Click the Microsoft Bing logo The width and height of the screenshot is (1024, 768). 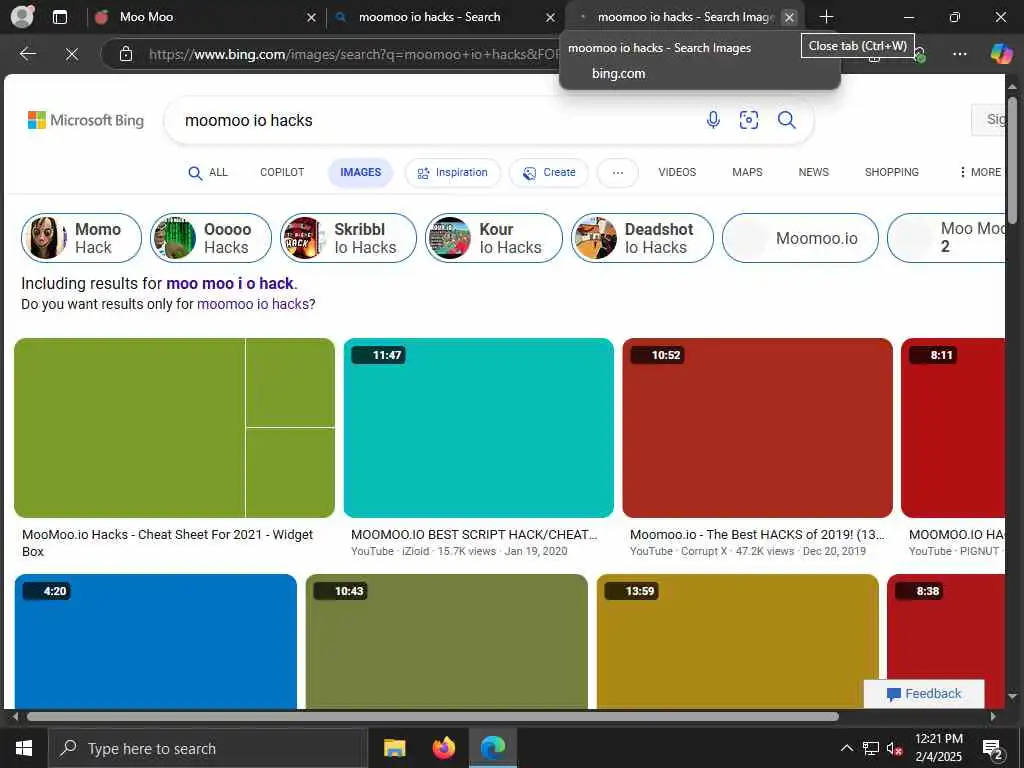pos(86,120)
